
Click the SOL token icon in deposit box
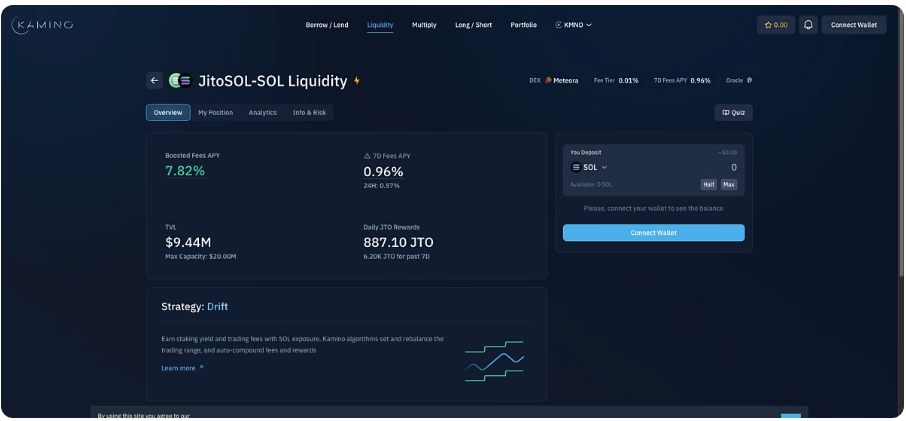coord(575,167)
